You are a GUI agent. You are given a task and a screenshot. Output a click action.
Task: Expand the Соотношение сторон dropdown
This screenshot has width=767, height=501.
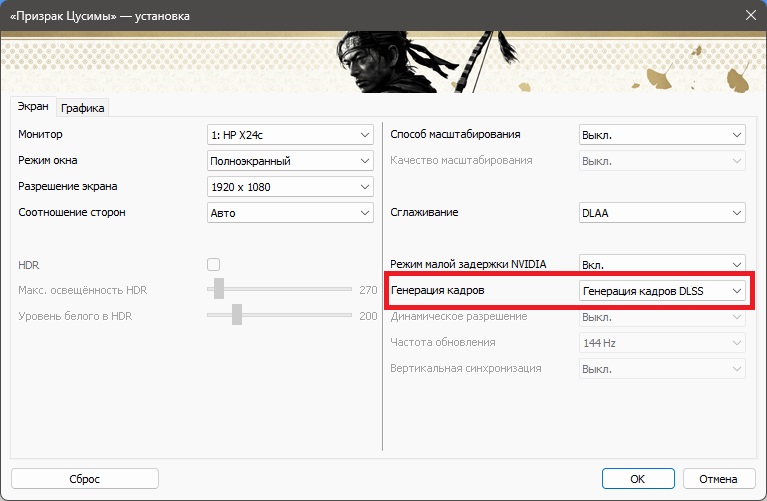[289, 213]
